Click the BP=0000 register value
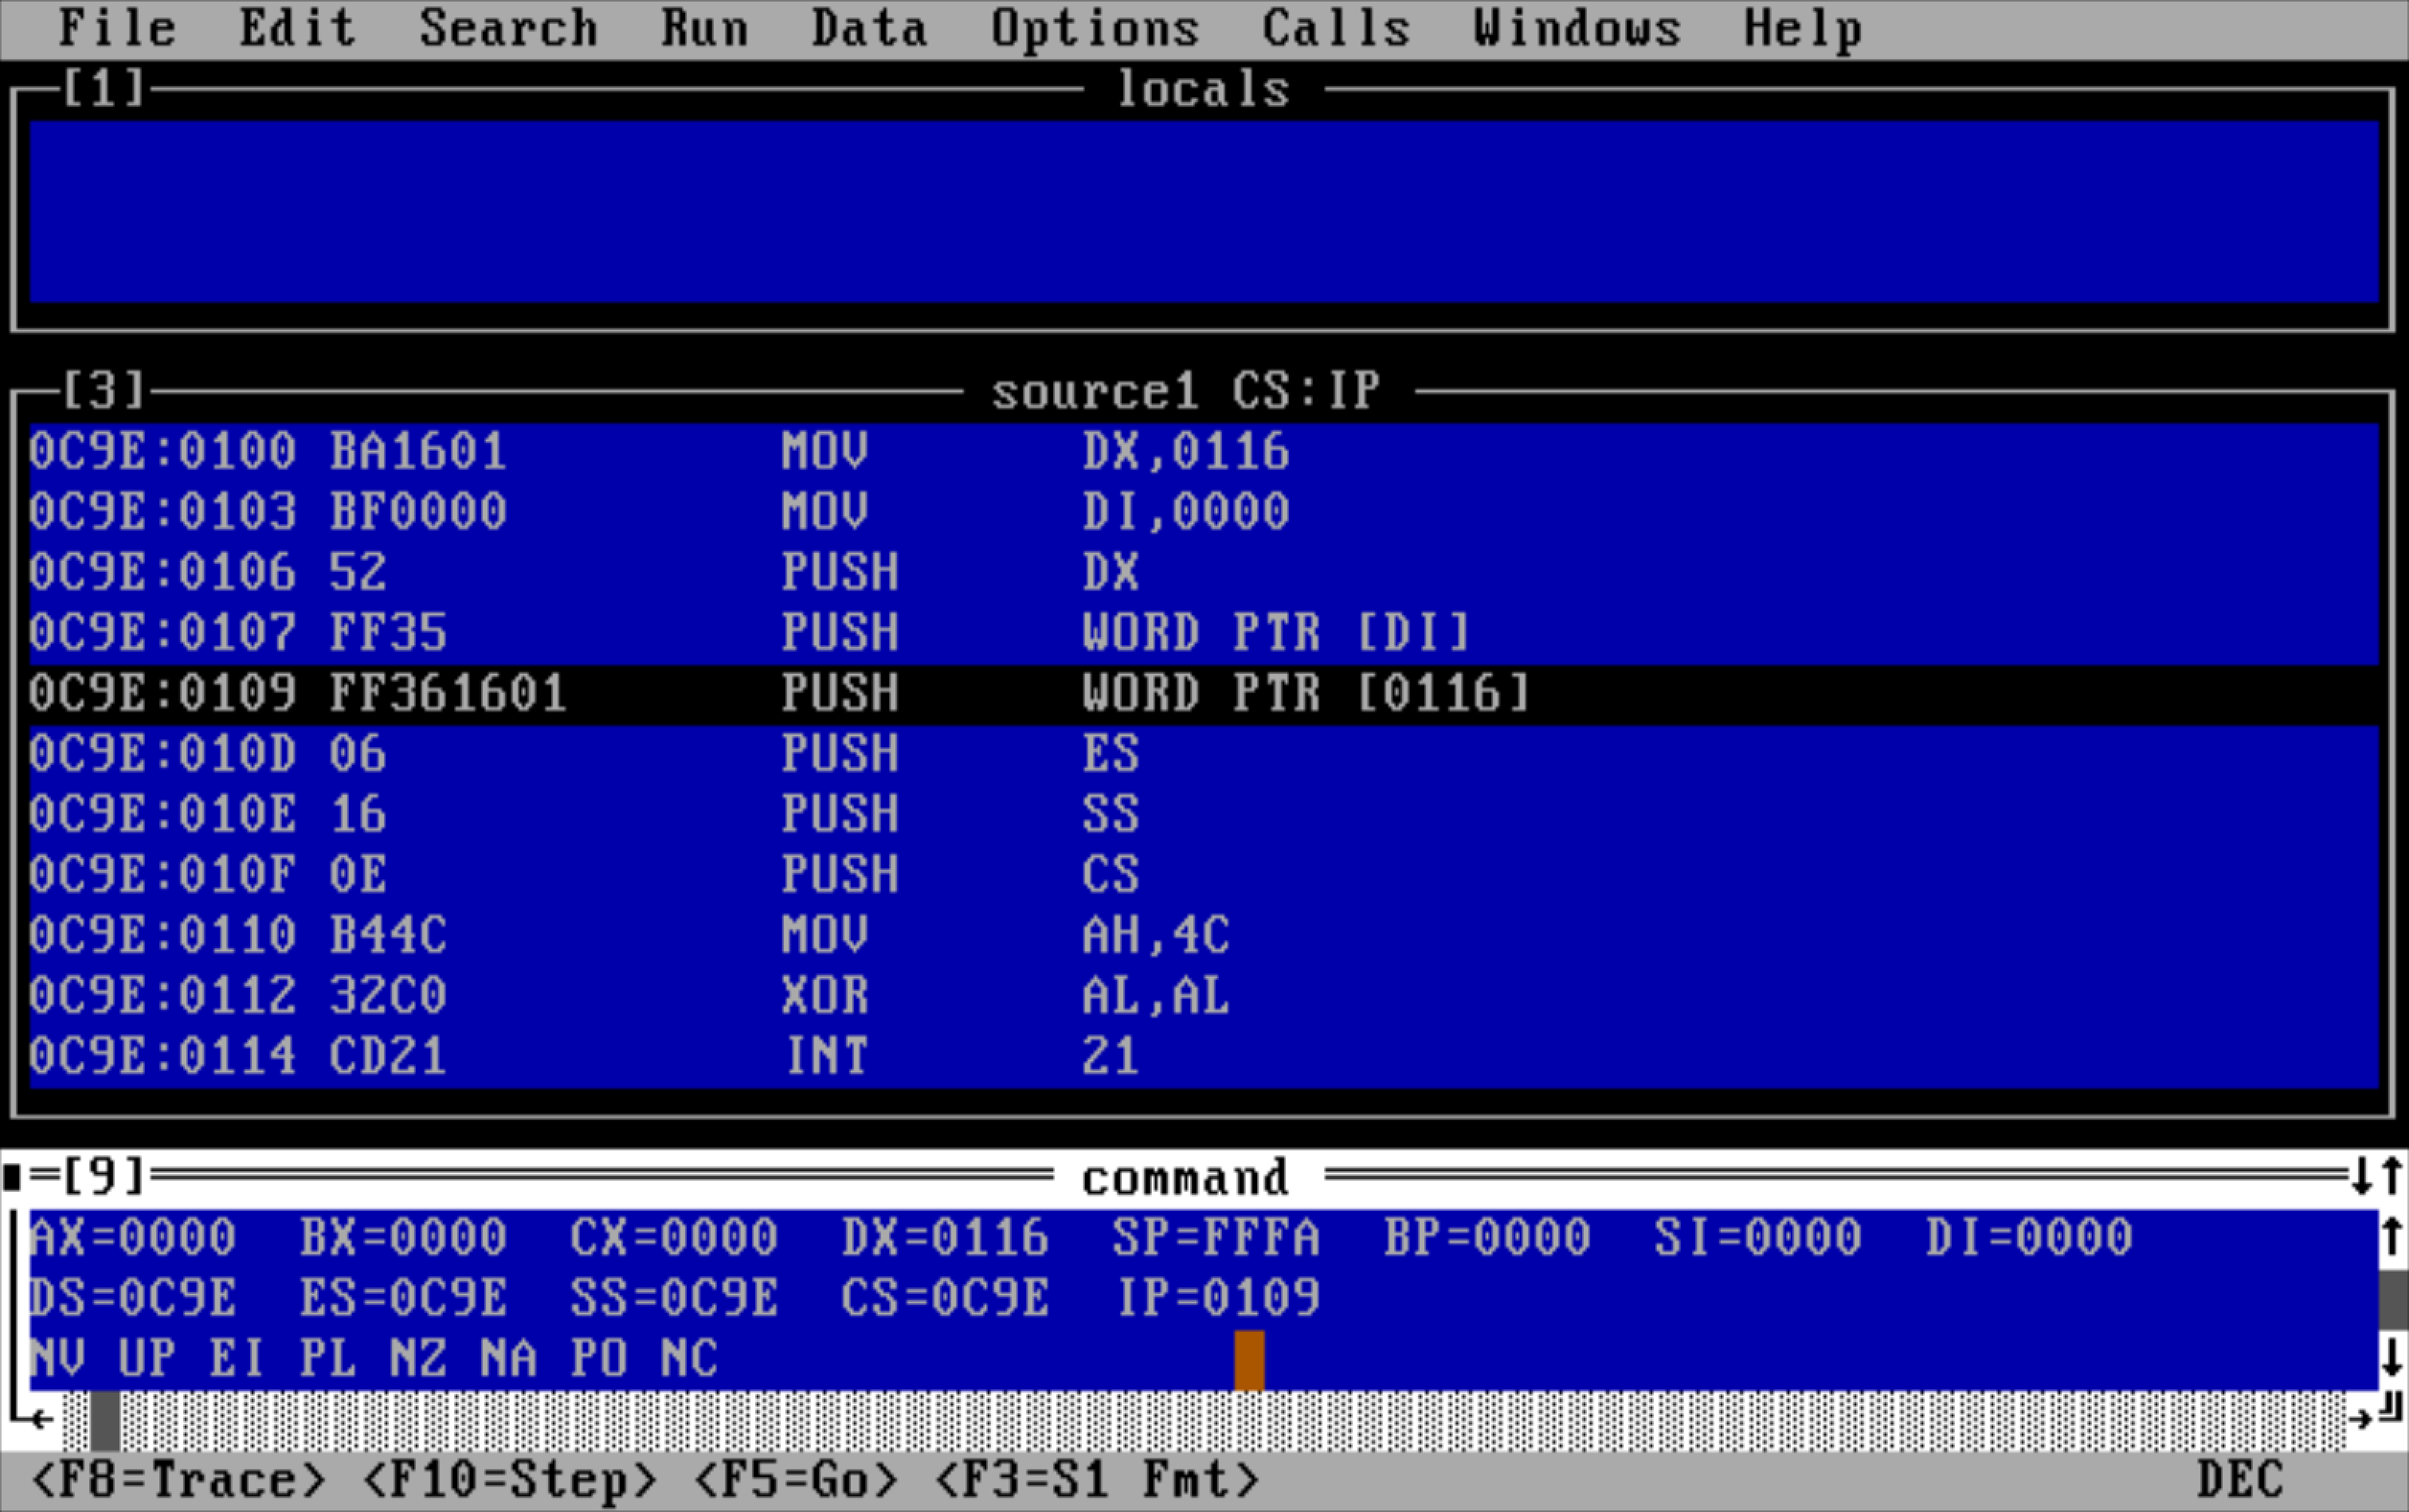This screenshot has height=1512, width=2409. pos(1488,1238)
